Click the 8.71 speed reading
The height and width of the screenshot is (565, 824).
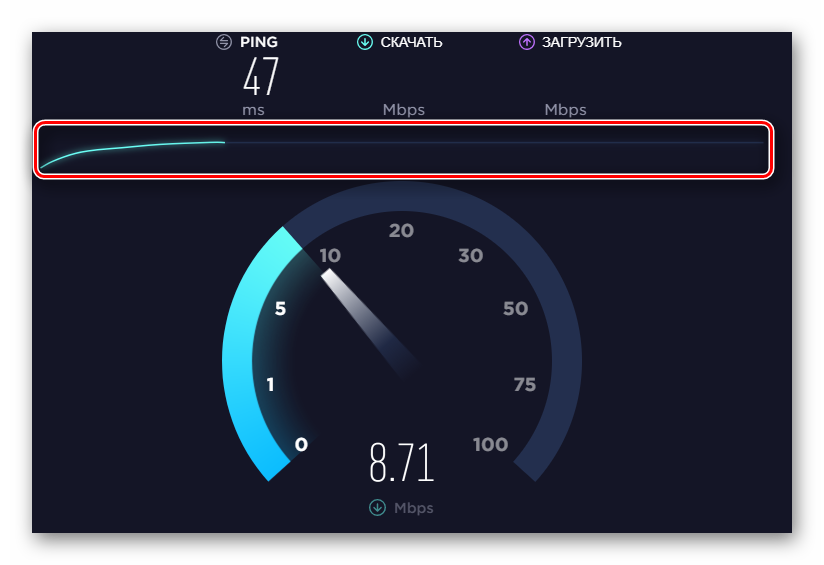pos(401,463)
